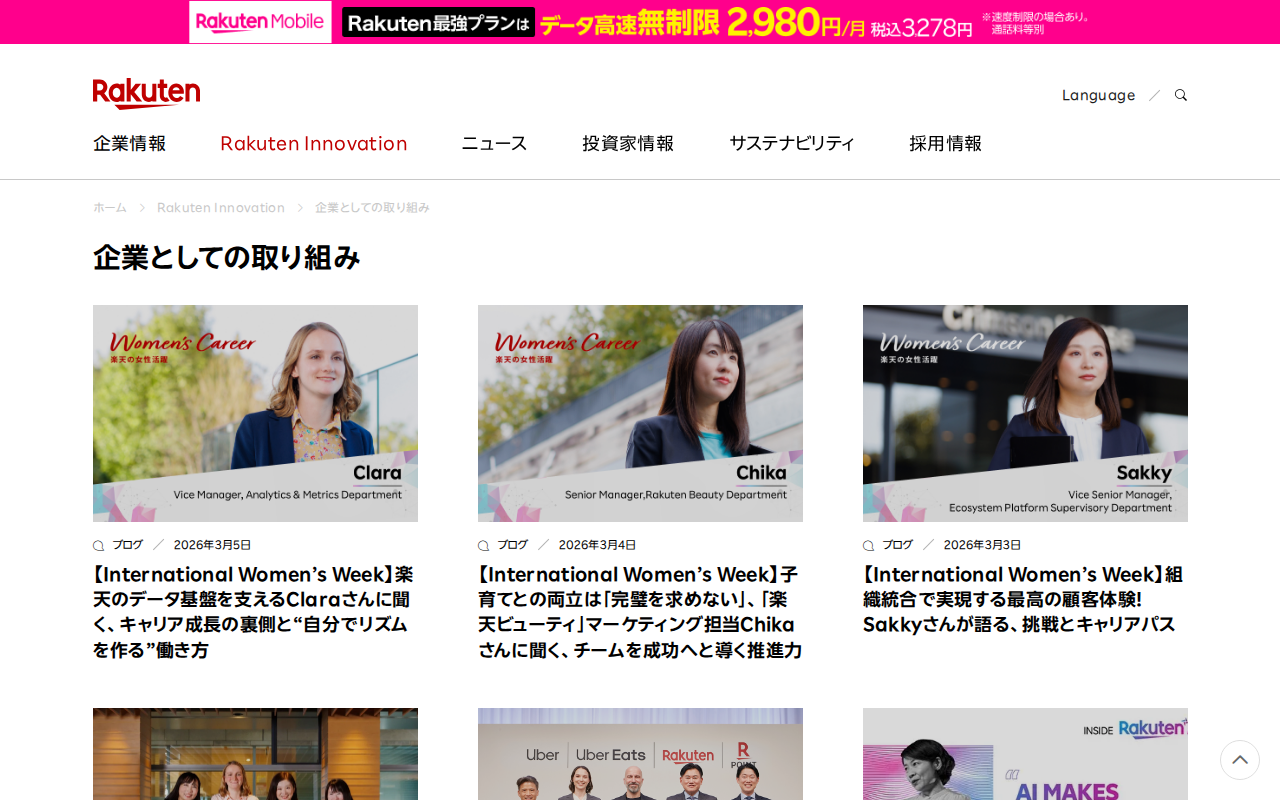This screenshot has width=1280, height=800.
Task: Click the date 2026年3月3日
Action: (982, 545)
